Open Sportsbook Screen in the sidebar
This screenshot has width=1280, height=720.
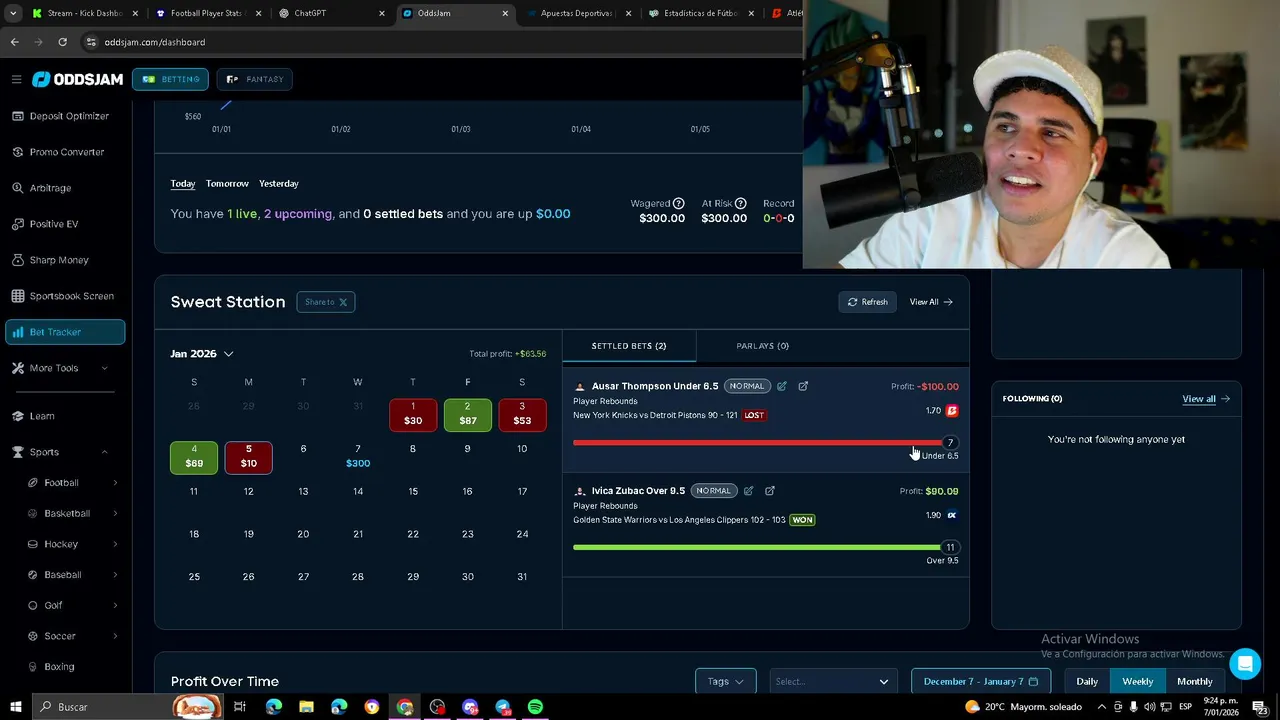coord(71,296)
